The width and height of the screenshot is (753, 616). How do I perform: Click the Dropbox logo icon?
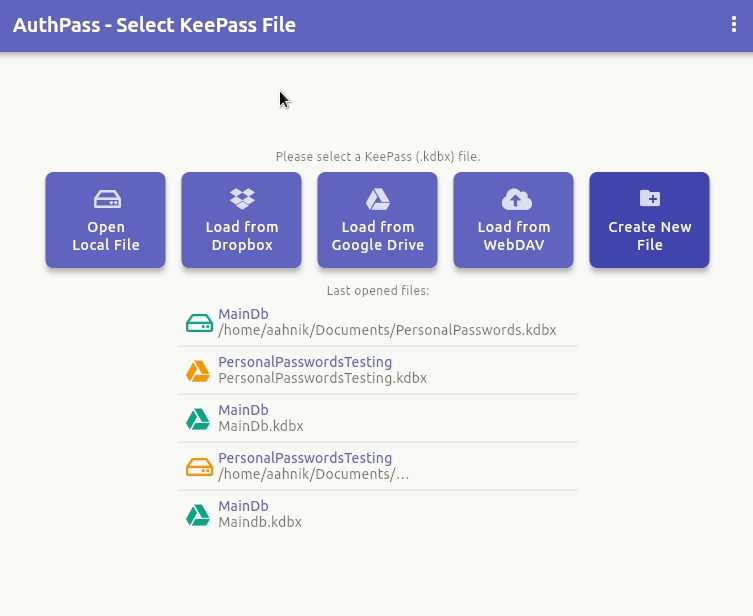point(242,198)
